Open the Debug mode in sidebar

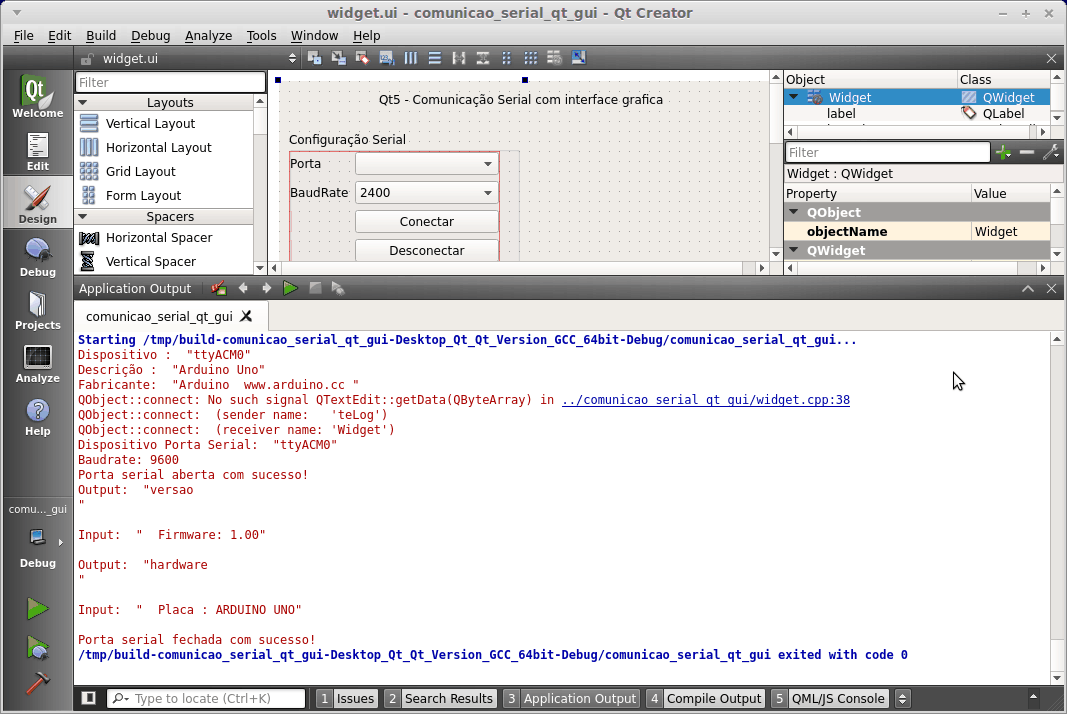click(x=37, y=256)
